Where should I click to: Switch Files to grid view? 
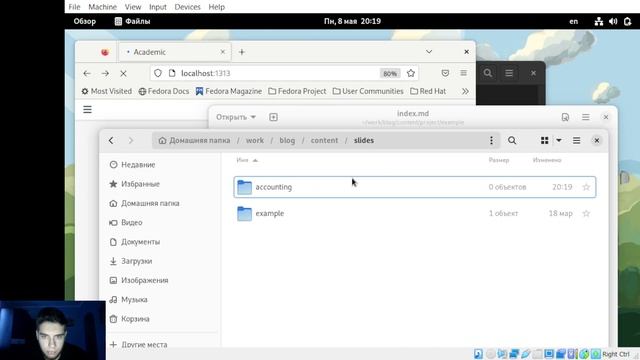click(544, 140)
